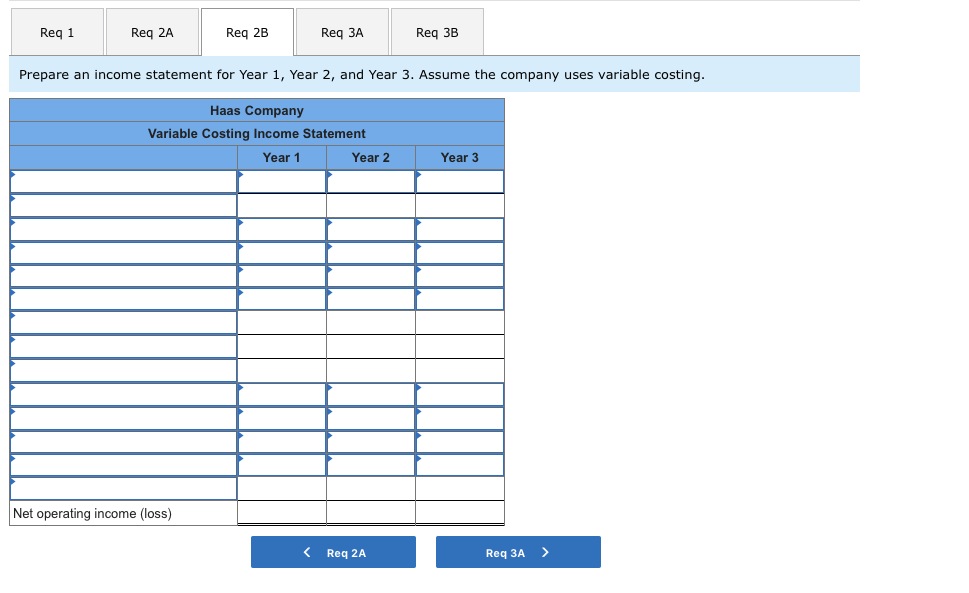Open the seventh row label dropdown
Viewport: 969px width, 593px height.
124,322
